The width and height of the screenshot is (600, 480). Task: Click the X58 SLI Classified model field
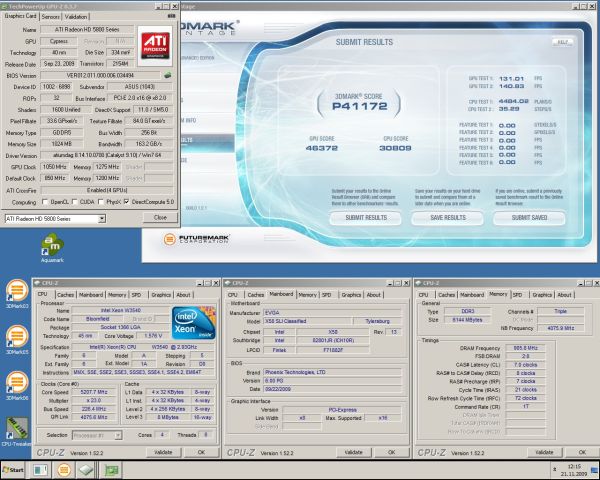(x=307, y=321)
